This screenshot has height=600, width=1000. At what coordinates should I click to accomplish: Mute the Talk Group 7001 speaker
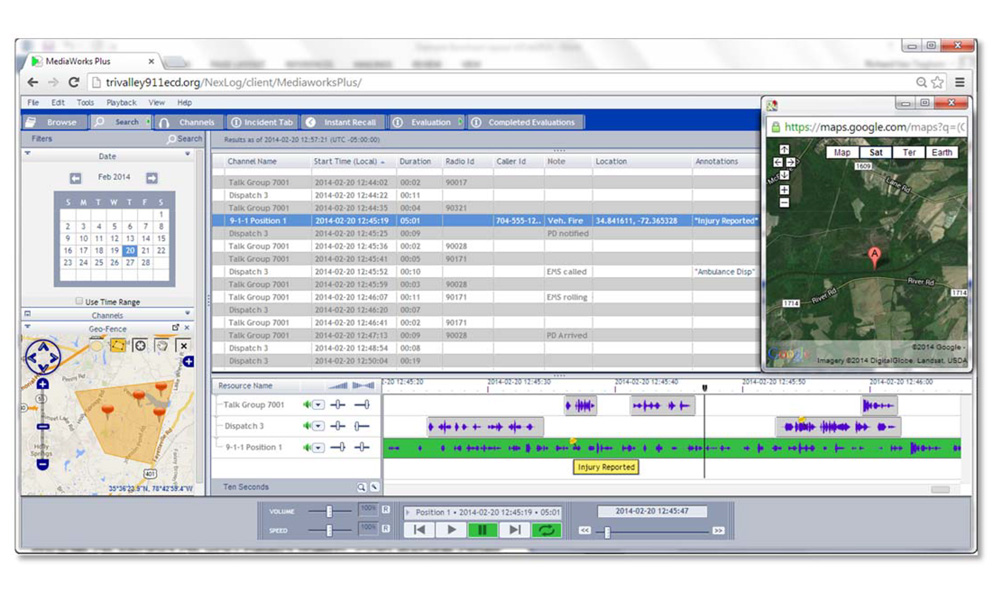[308, 405]
